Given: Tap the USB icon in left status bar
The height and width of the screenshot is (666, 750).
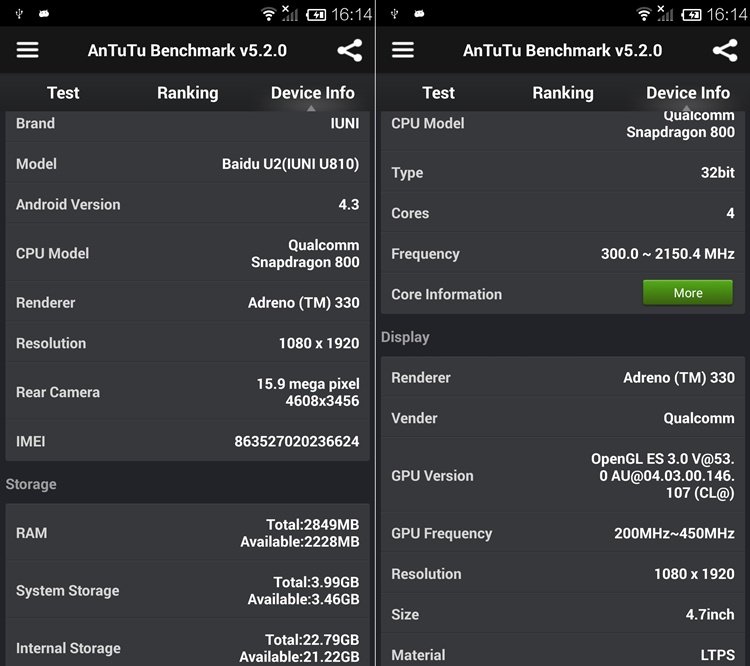Looking at the screenshot, I should 19,14.
